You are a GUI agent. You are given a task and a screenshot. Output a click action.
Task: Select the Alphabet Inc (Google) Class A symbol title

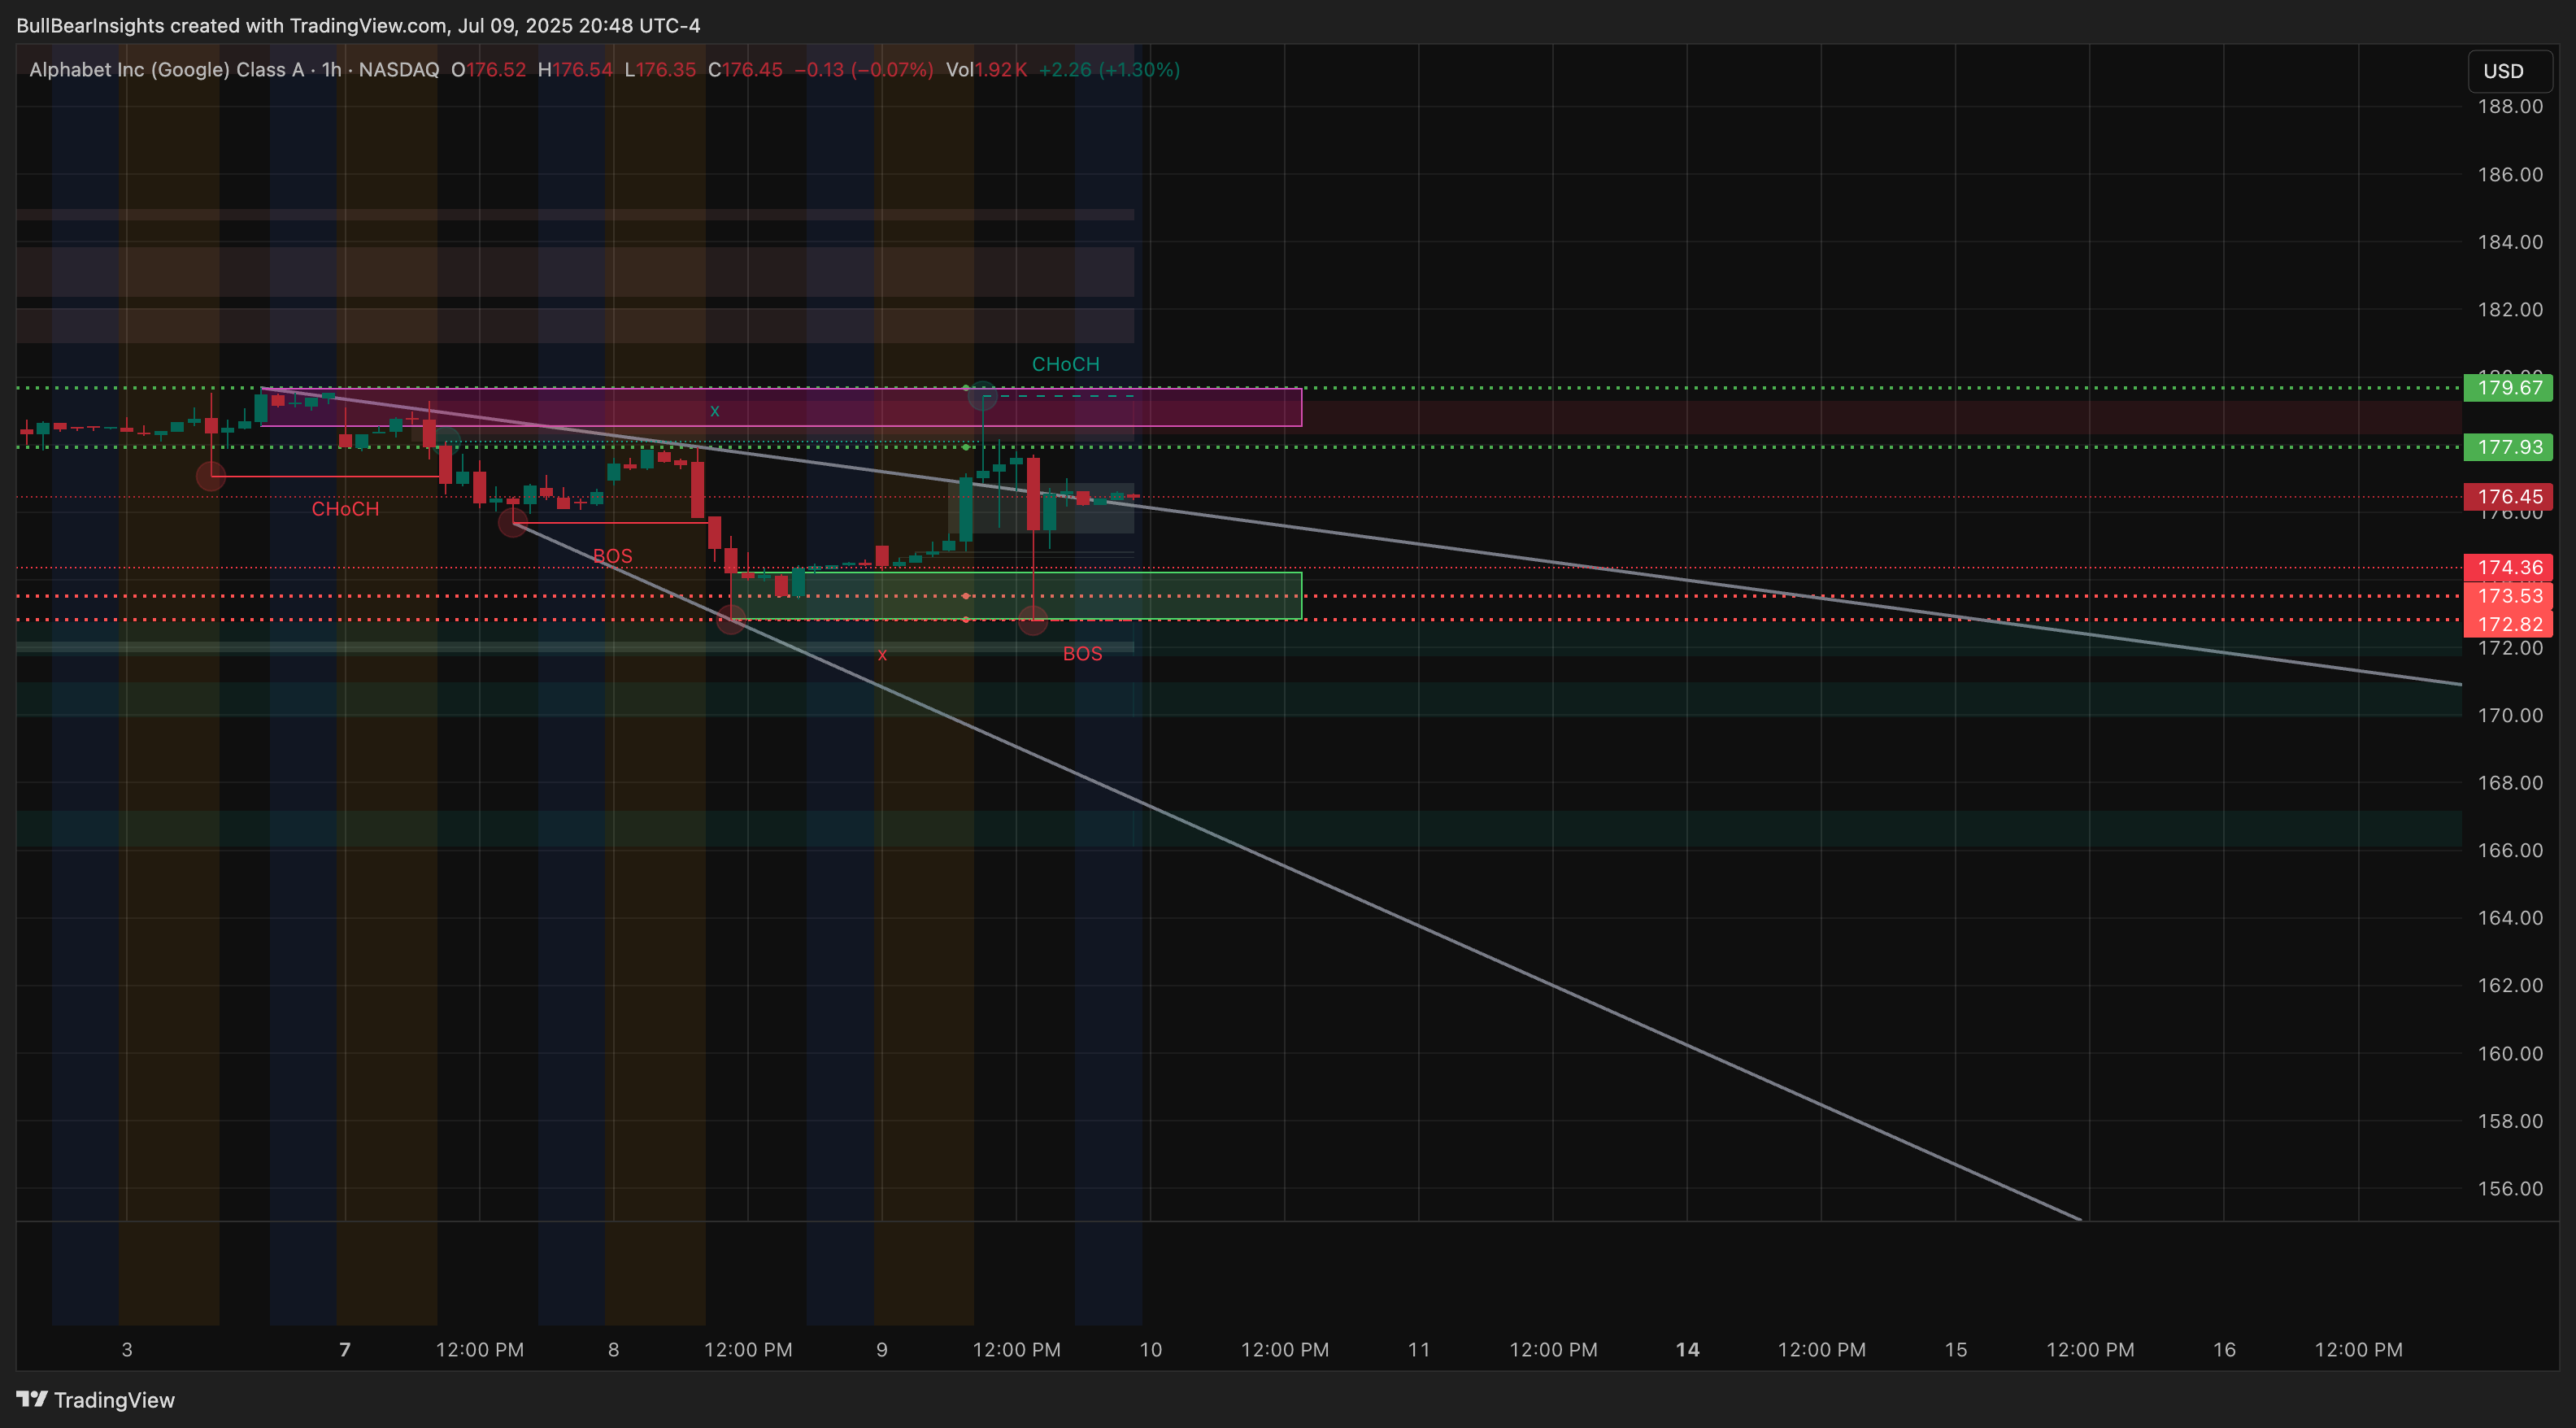tap(167, 70)
